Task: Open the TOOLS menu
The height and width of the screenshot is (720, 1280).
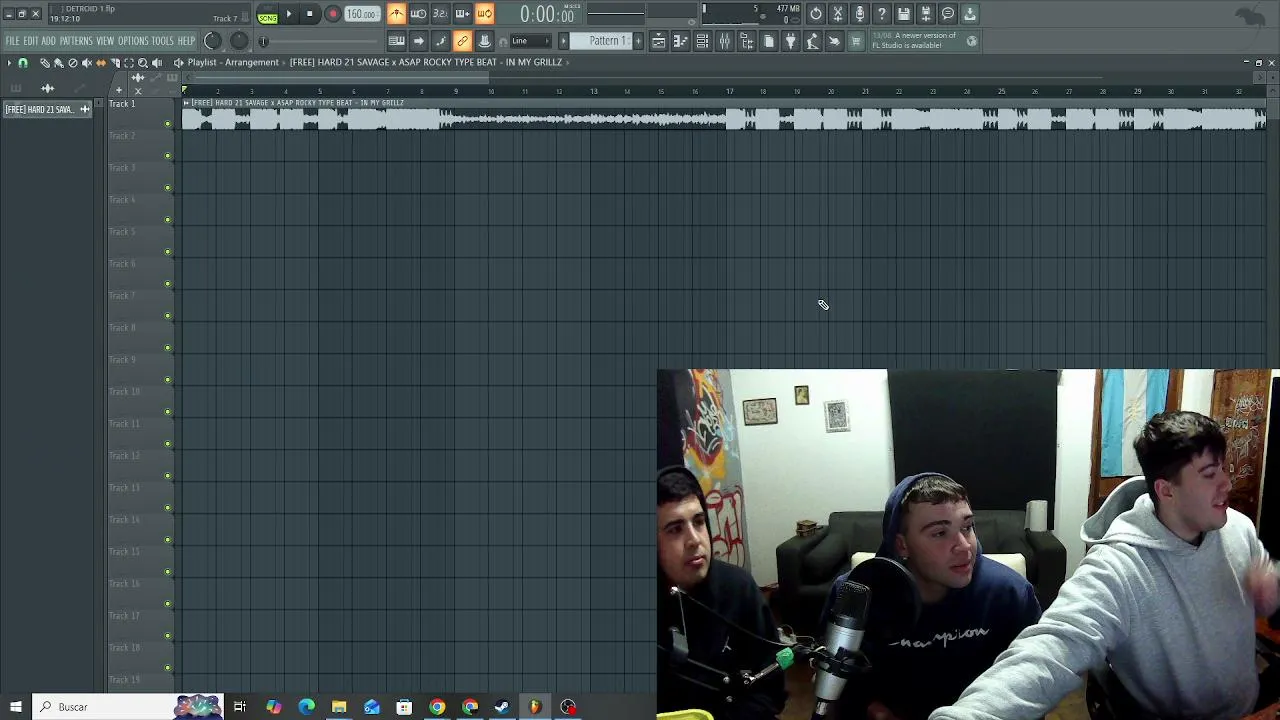Action: click(162, 41)
